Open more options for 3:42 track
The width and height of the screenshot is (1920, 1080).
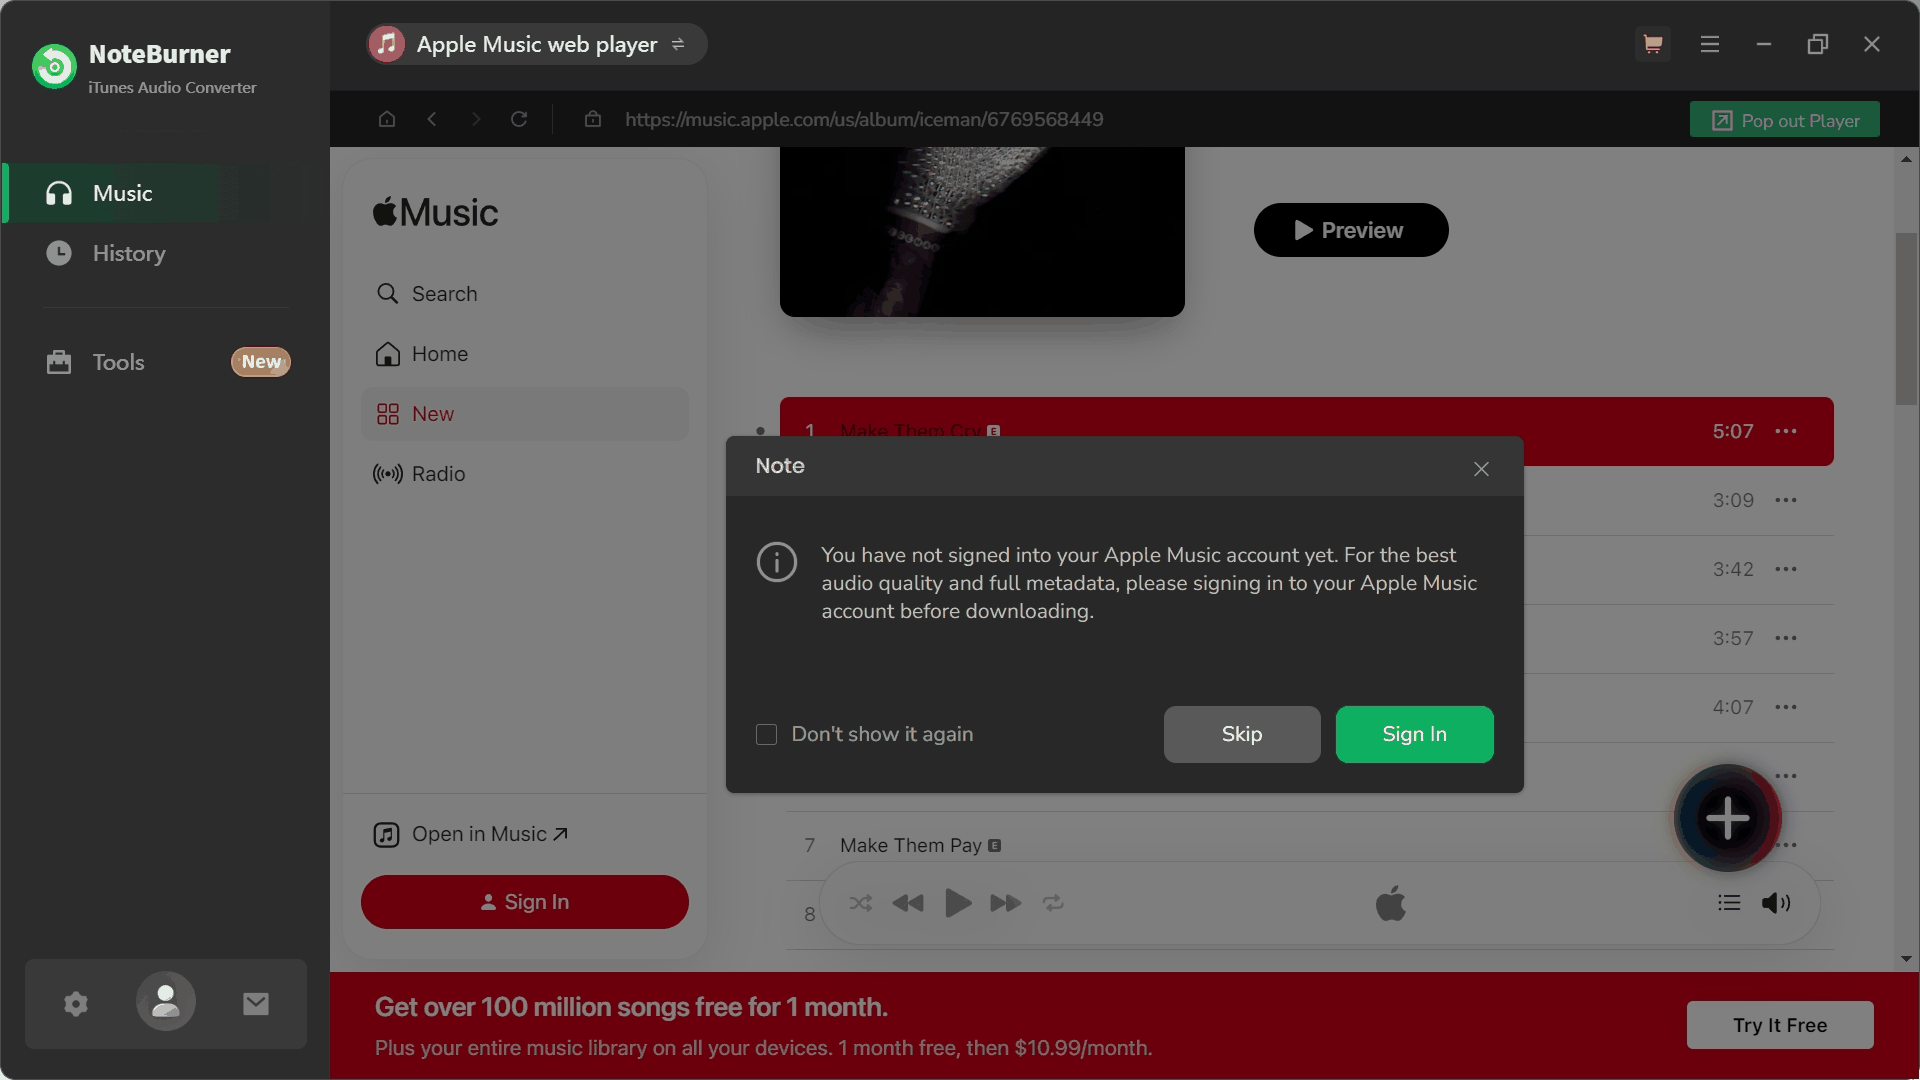[1786, 569]
